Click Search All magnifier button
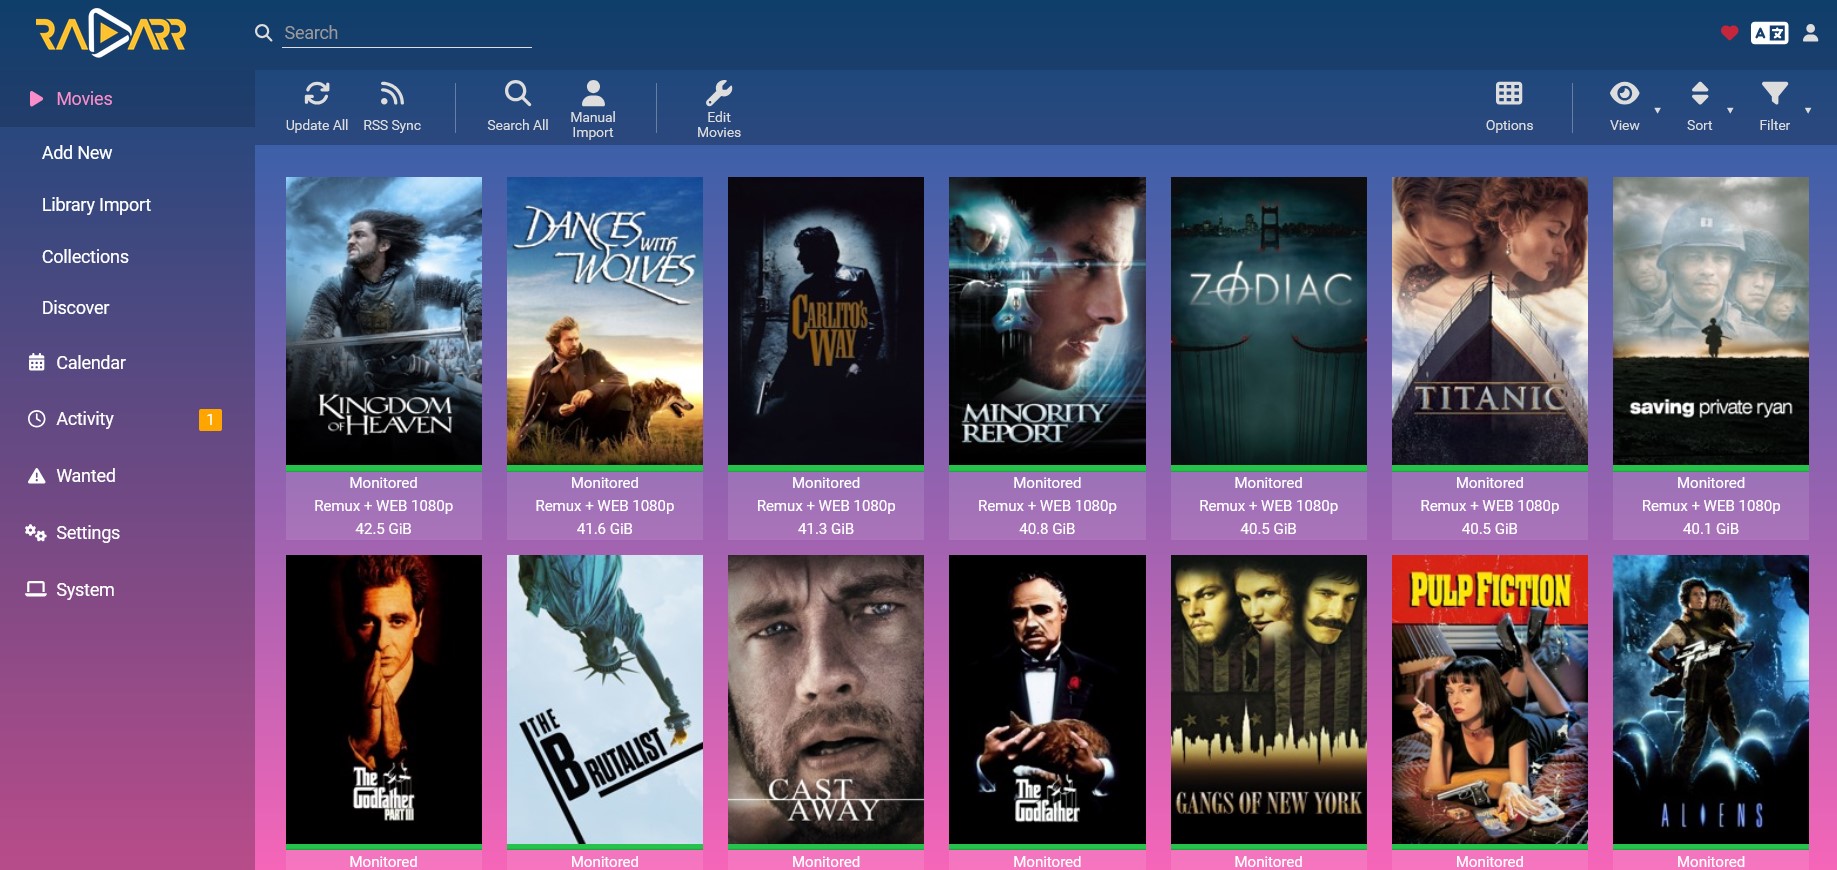This screenshot has width=1837, height=870. [x=518, y=107]
